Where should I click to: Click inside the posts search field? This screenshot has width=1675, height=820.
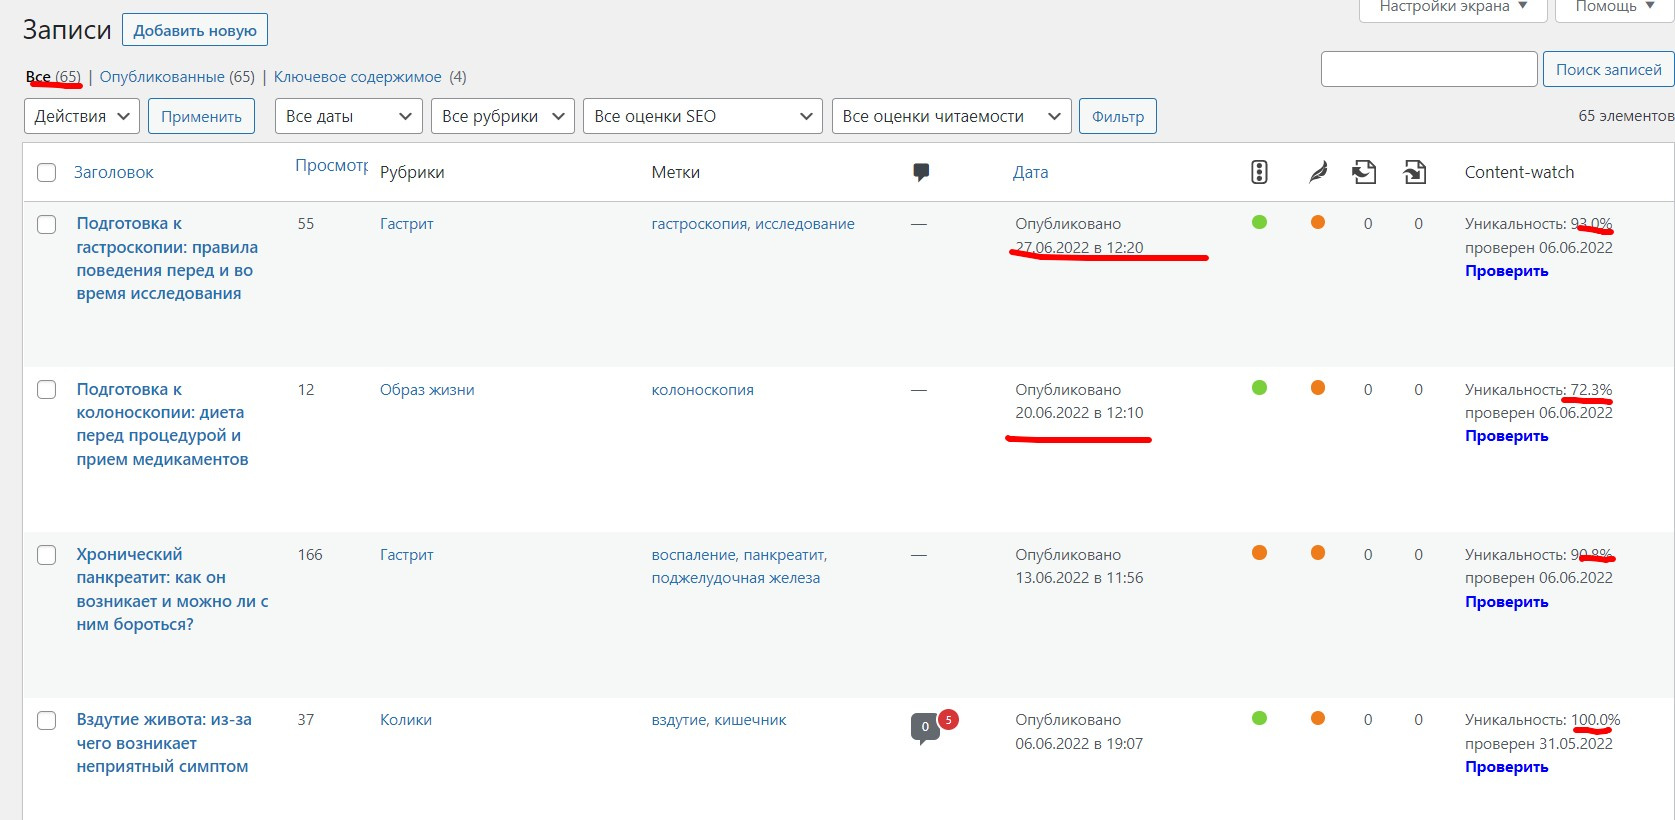pyautogui.click(x=1428, y=69)
